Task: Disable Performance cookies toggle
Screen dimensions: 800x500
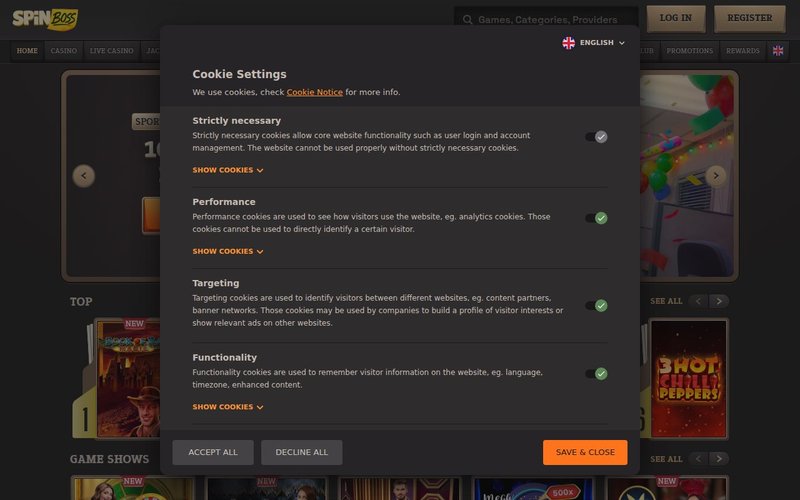Action: point(596,218)
